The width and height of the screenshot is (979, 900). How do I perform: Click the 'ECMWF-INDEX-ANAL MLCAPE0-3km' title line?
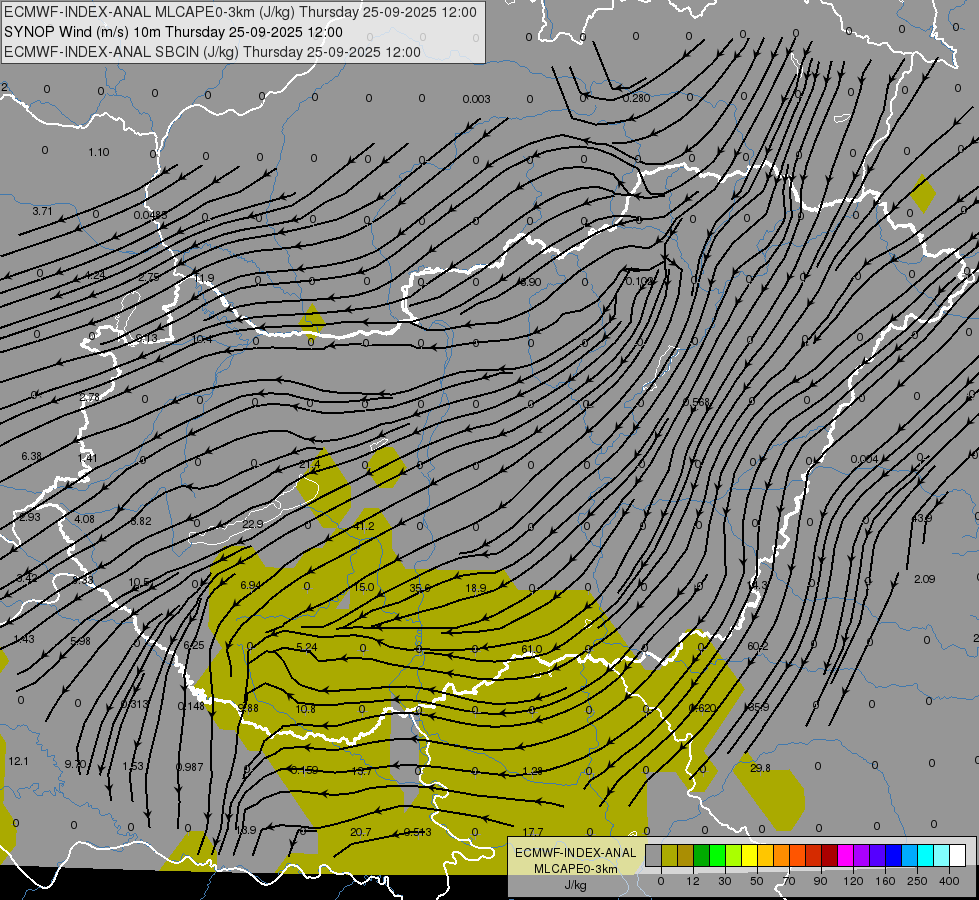pyautogui.click(x=240, y=12)
